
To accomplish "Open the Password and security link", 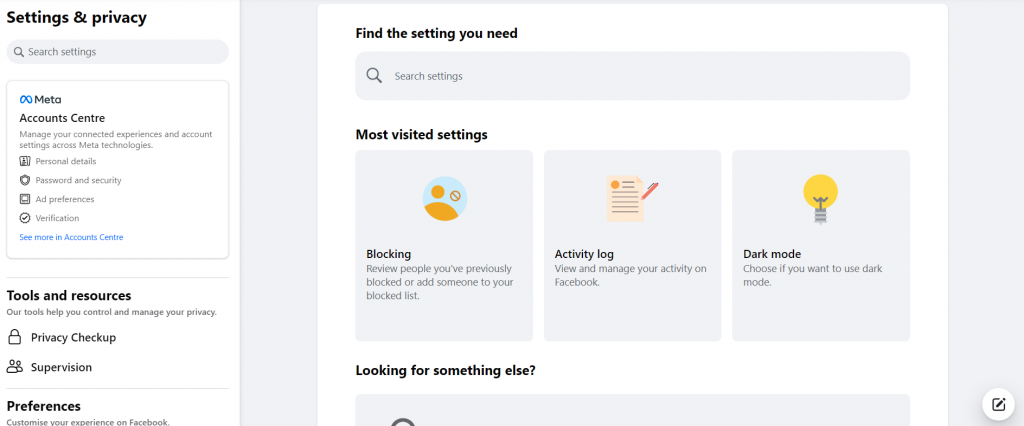I will pyautogui.click(x=78, y=180).
